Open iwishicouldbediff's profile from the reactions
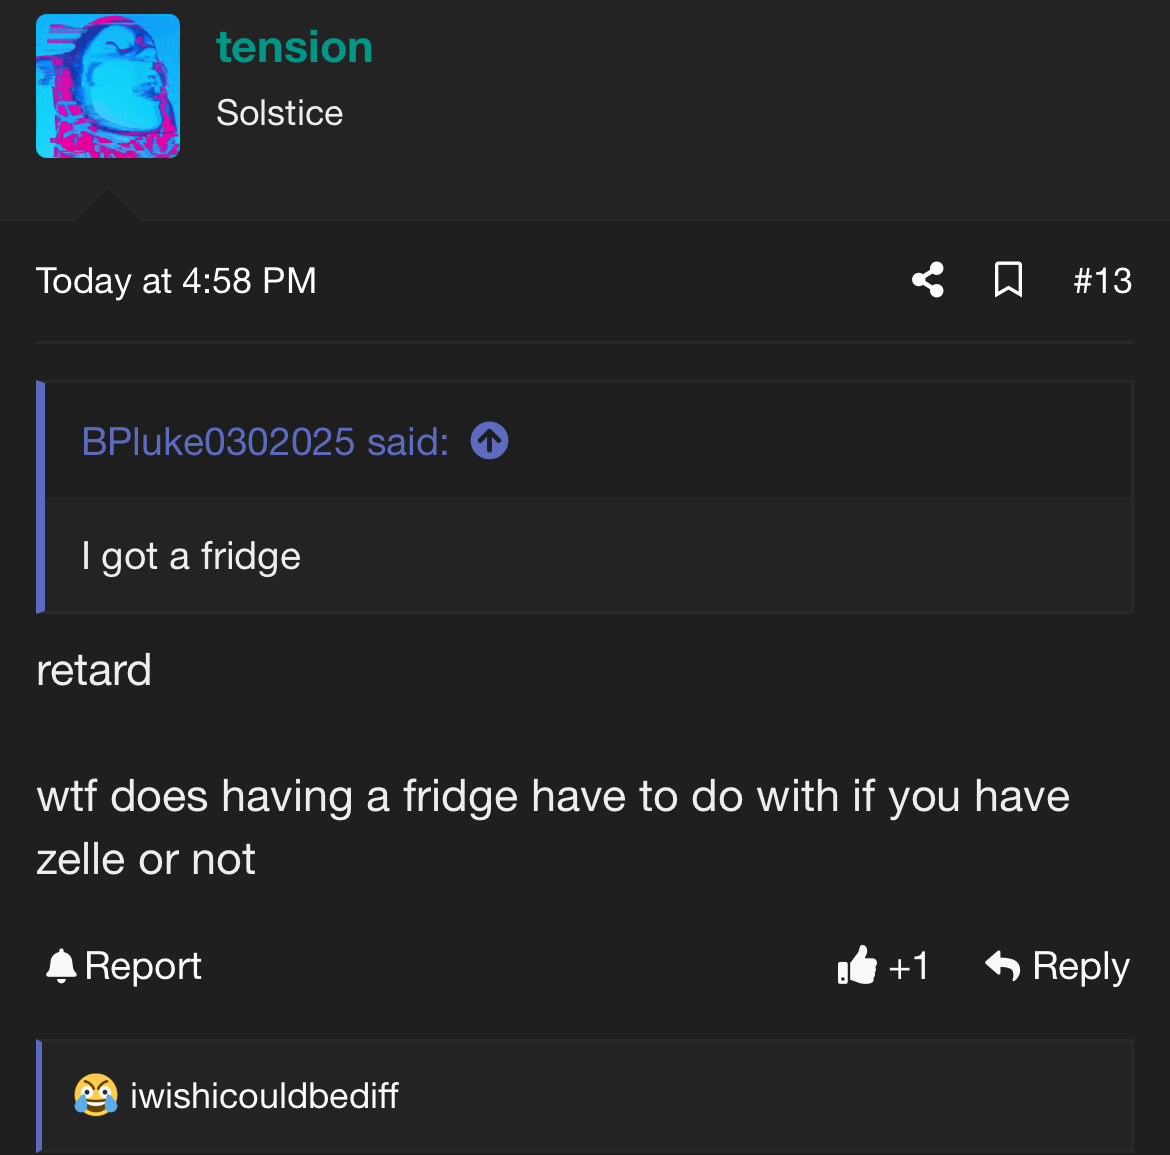1170x1155 pixels. pos(264,1096)
